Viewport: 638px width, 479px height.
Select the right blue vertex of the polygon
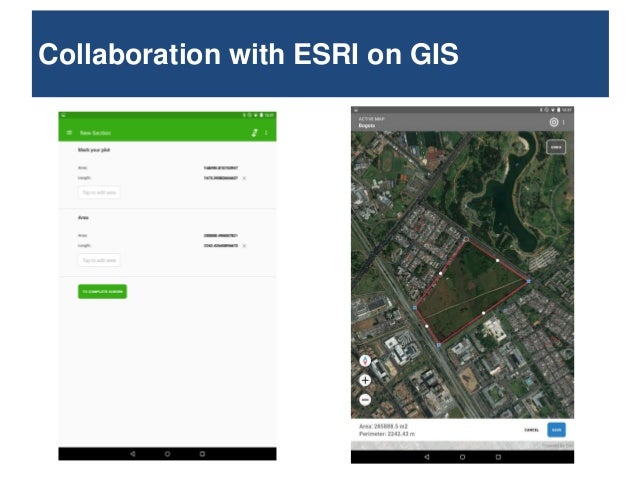point(529,281)
